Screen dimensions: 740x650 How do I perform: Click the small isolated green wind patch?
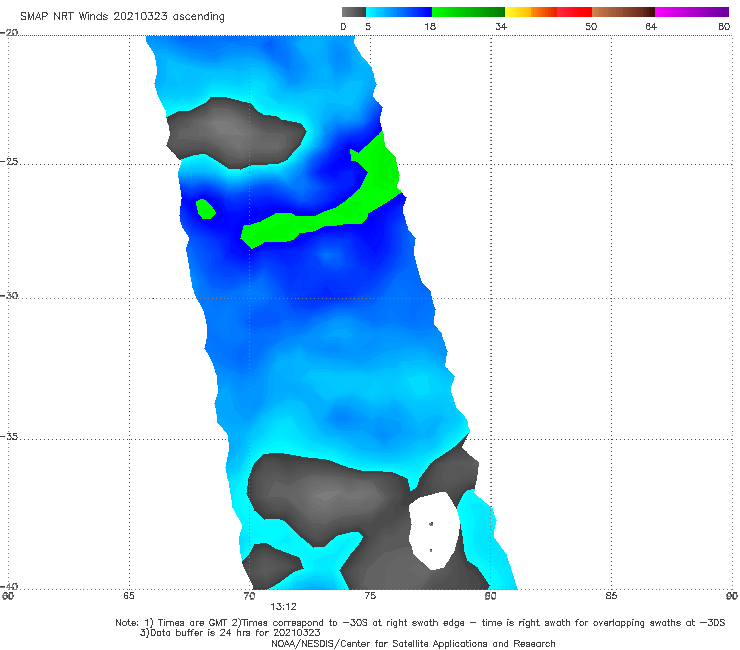click(206, 209)
